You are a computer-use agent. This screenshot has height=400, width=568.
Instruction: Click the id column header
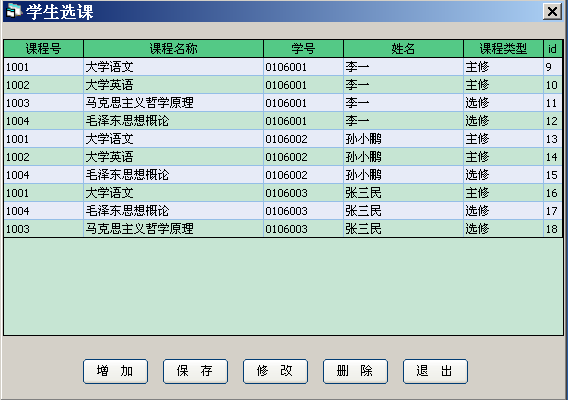553,49
